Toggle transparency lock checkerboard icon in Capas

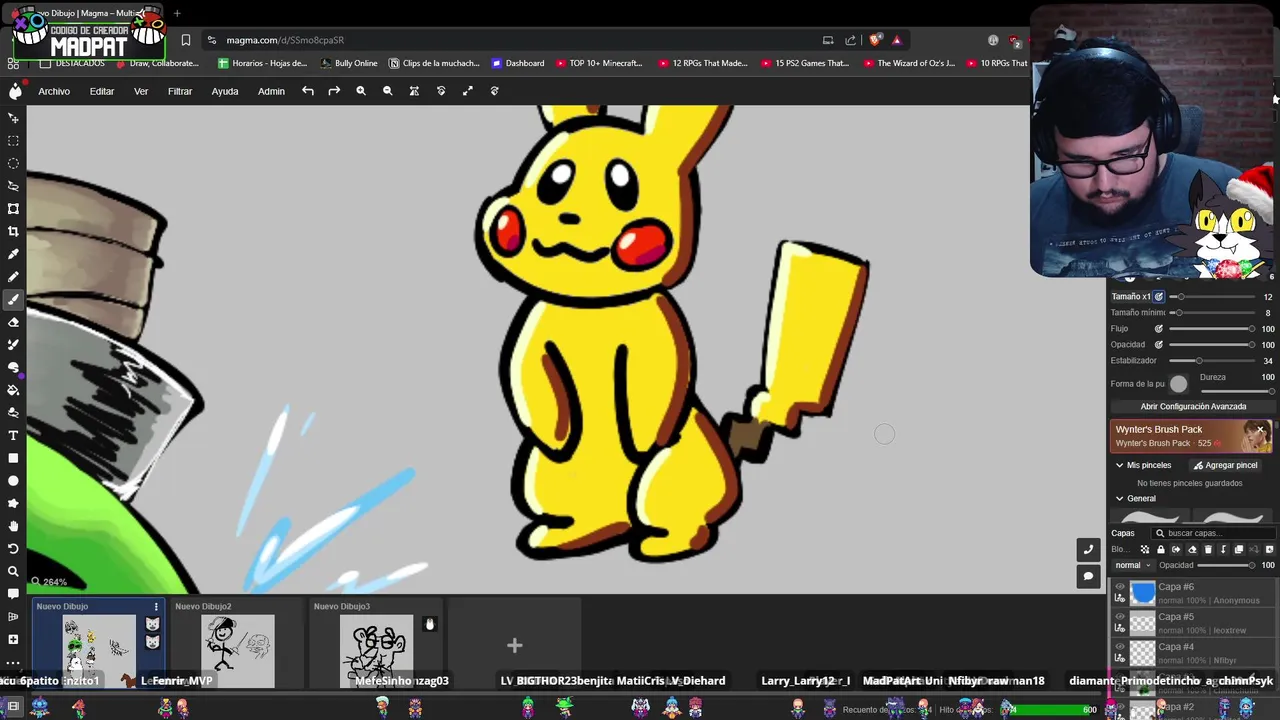click(x=1145, y=549)
